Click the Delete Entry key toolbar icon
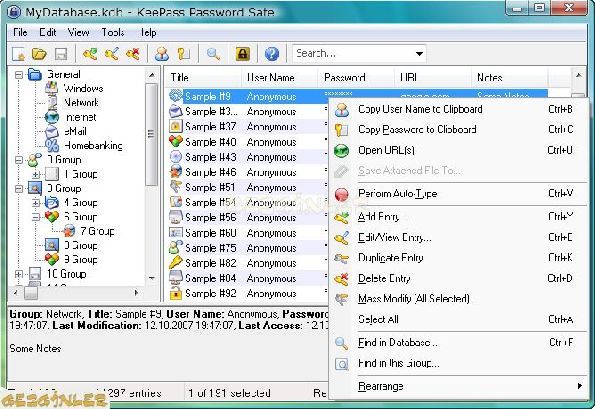The width and height of the screenshot is (595, 409). pos(133,54)
